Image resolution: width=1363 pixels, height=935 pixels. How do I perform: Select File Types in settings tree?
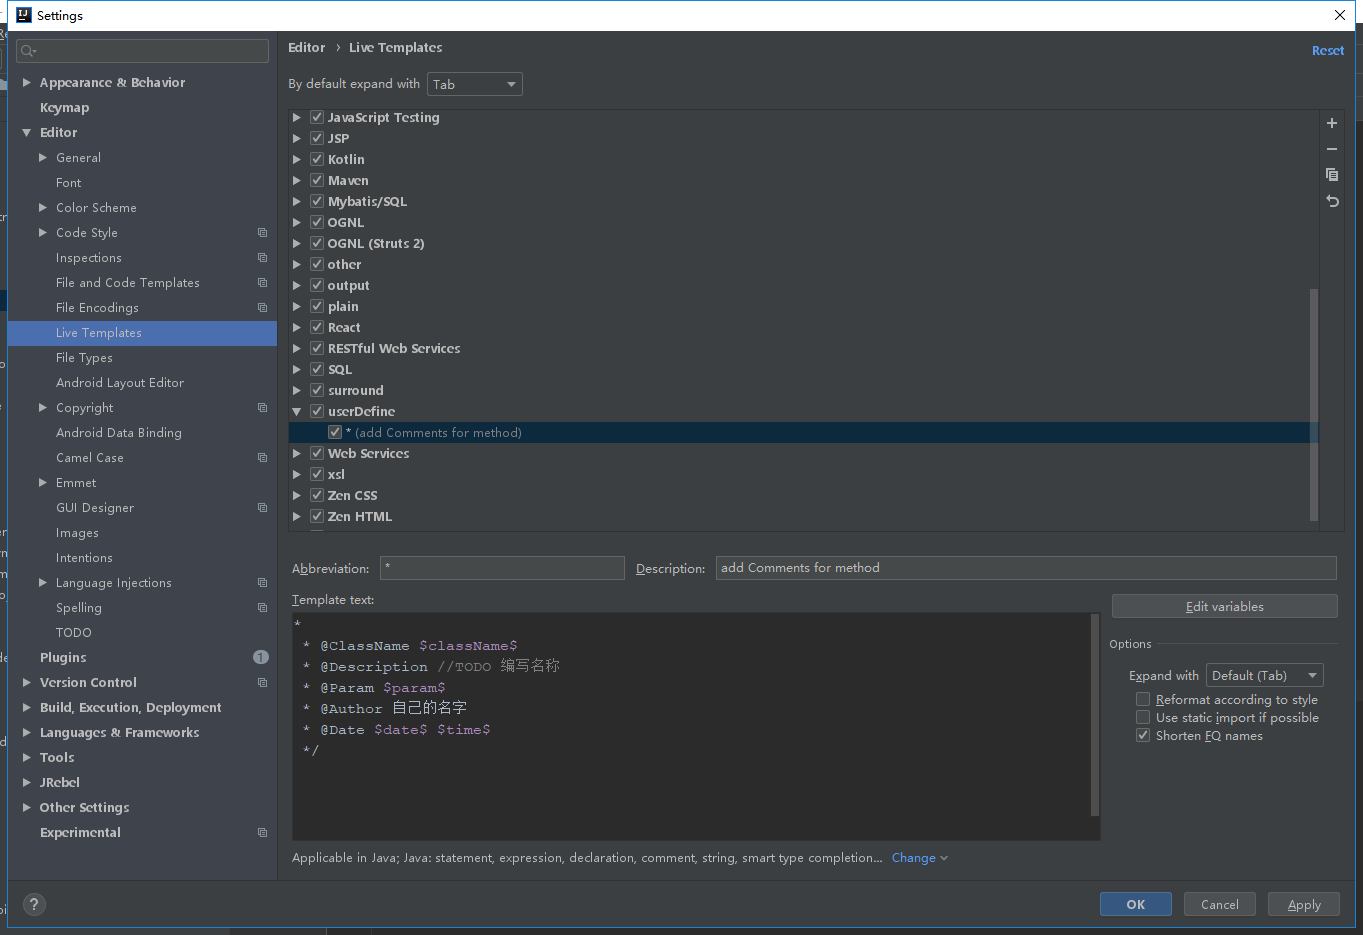(84, 357)
